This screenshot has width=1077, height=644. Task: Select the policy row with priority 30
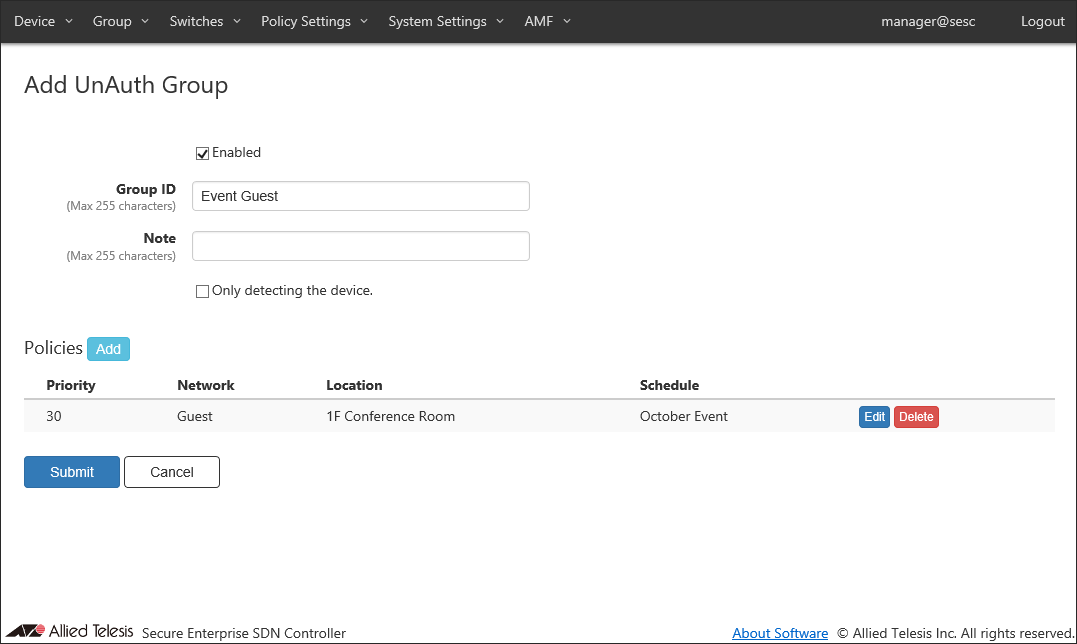[400, 416]
